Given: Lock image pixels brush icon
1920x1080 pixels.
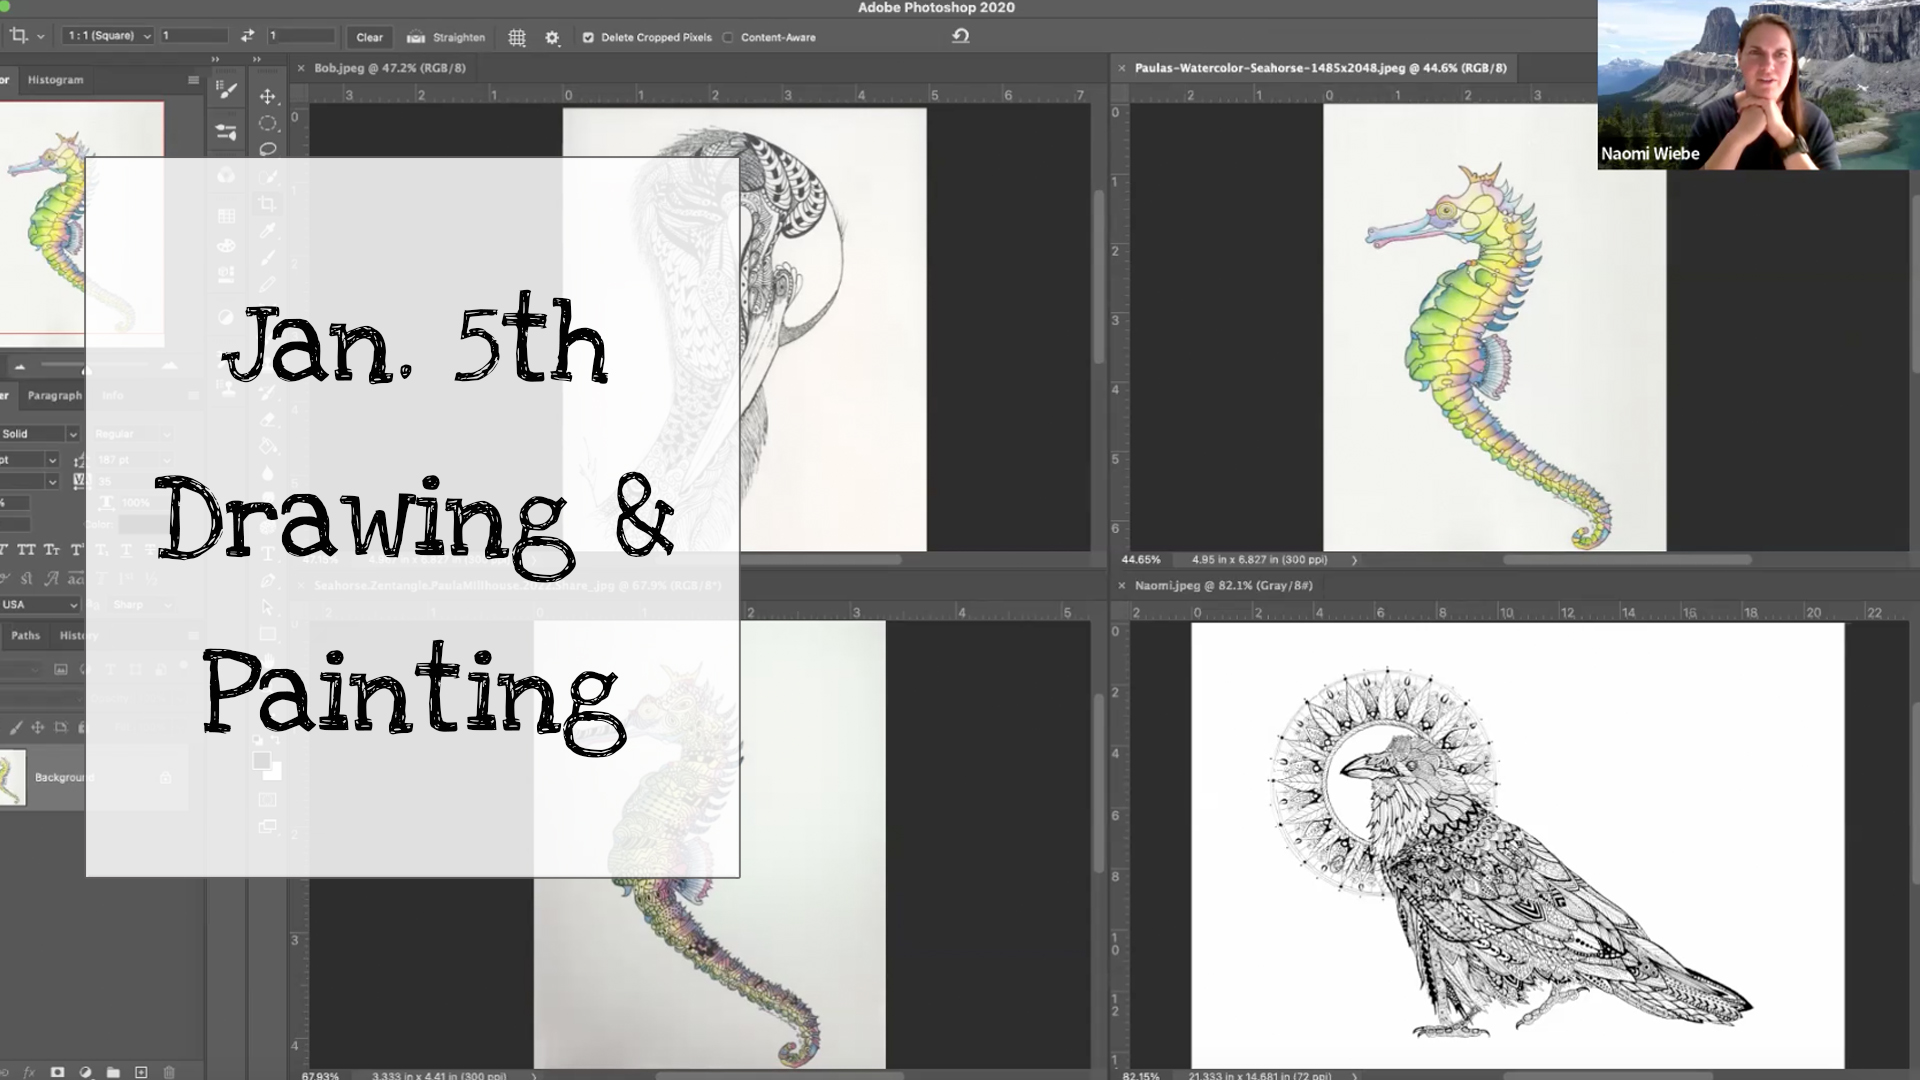Looking at the screenshot, I should (15, 728).
